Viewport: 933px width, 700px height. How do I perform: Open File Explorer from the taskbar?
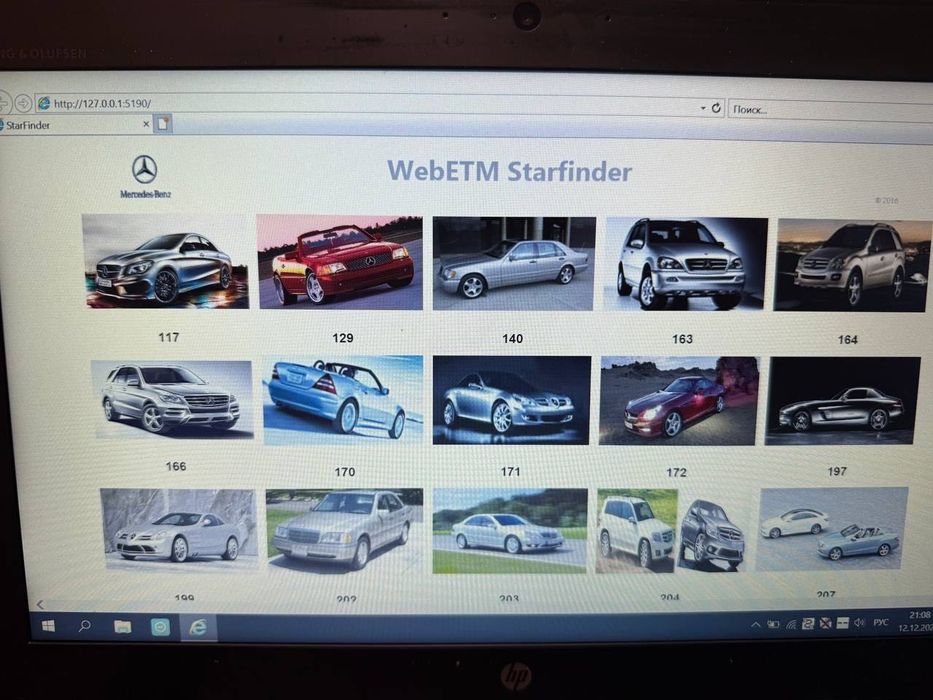[x=123, y=627]
